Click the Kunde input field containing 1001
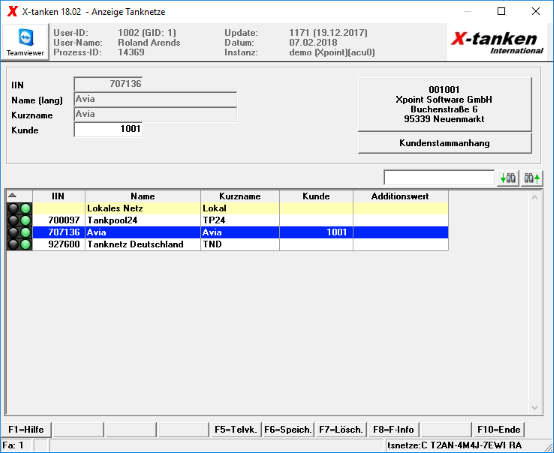This screenshot has height=453, width=554. click(x=108, y=129)
